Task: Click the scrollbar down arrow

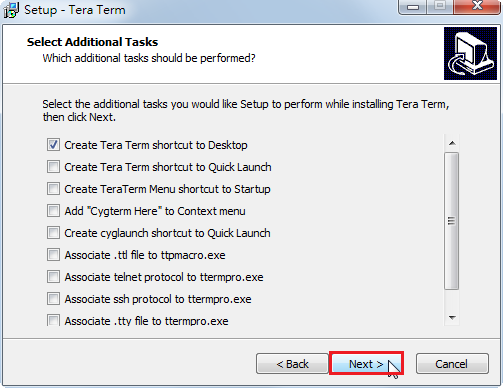Action: 452,317
